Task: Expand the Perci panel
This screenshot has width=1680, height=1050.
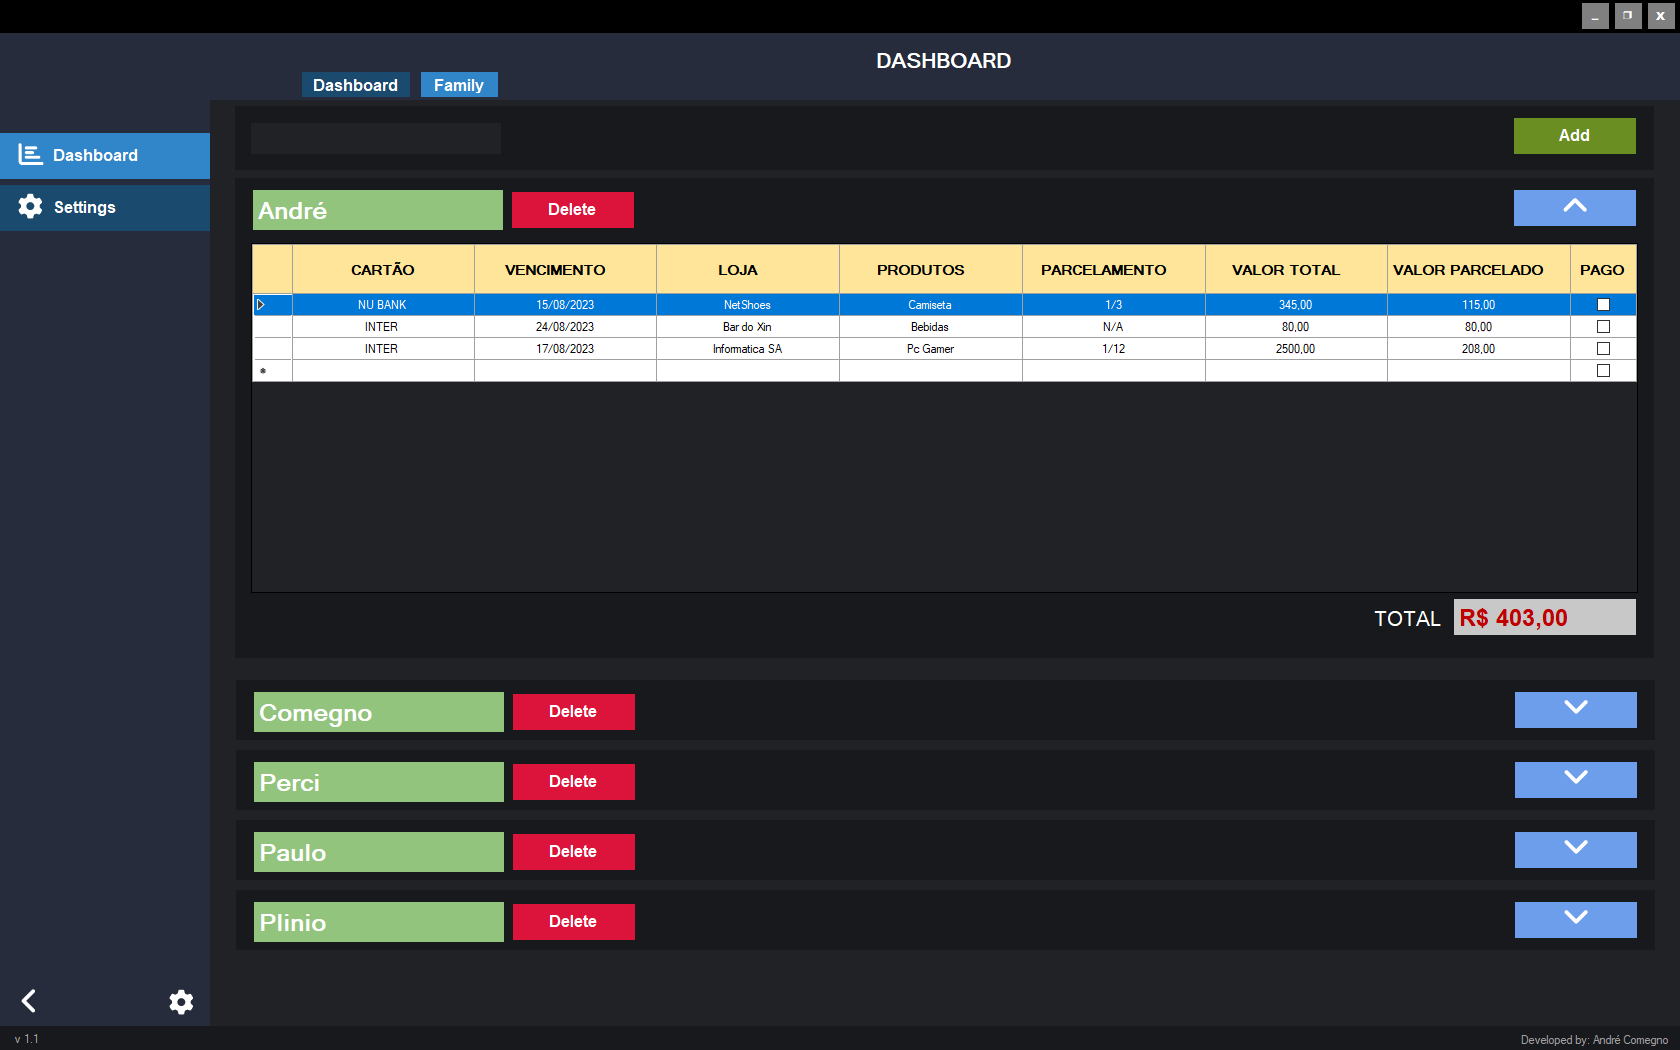Action: click(1576, 780)
